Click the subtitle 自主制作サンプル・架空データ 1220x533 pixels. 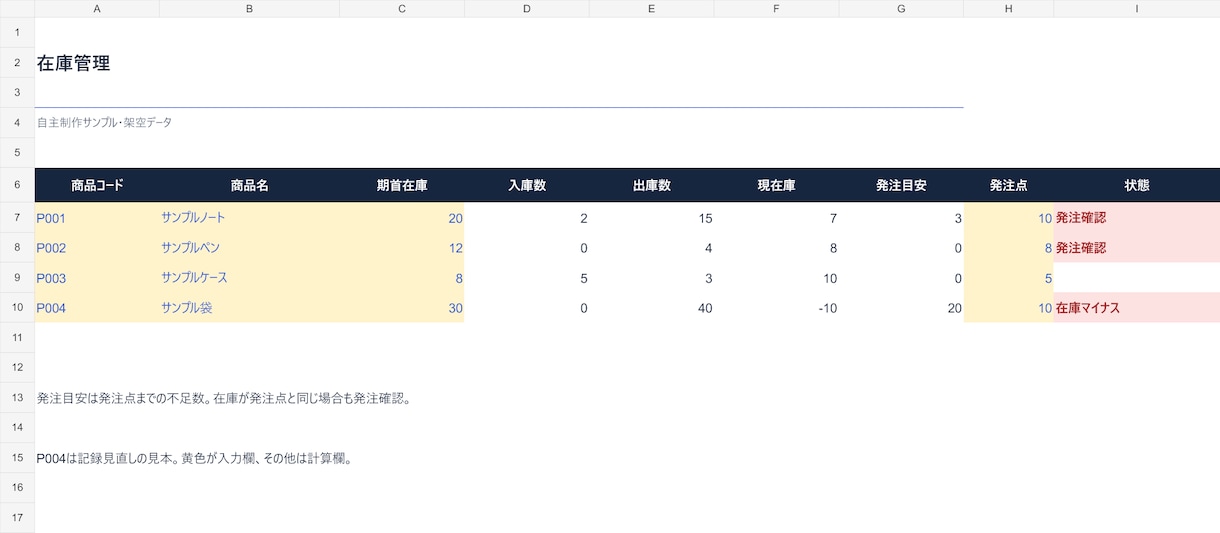point(104,122)
